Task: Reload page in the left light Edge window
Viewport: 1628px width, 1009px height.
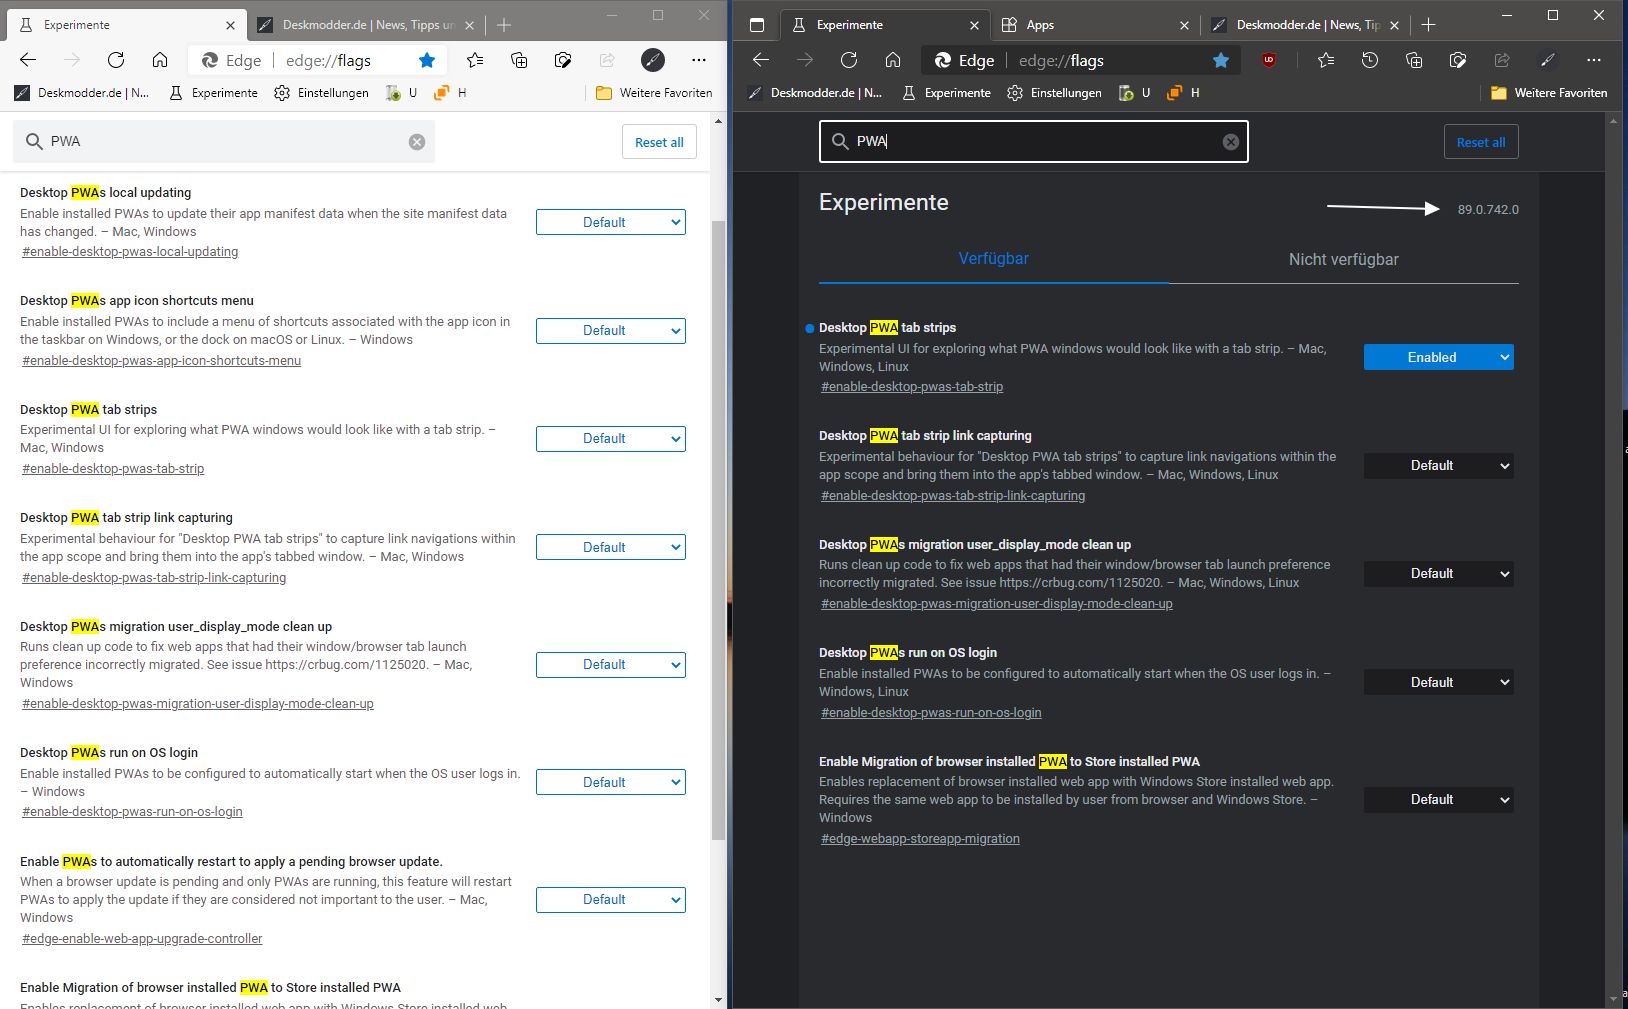Action: pos(116,60)
